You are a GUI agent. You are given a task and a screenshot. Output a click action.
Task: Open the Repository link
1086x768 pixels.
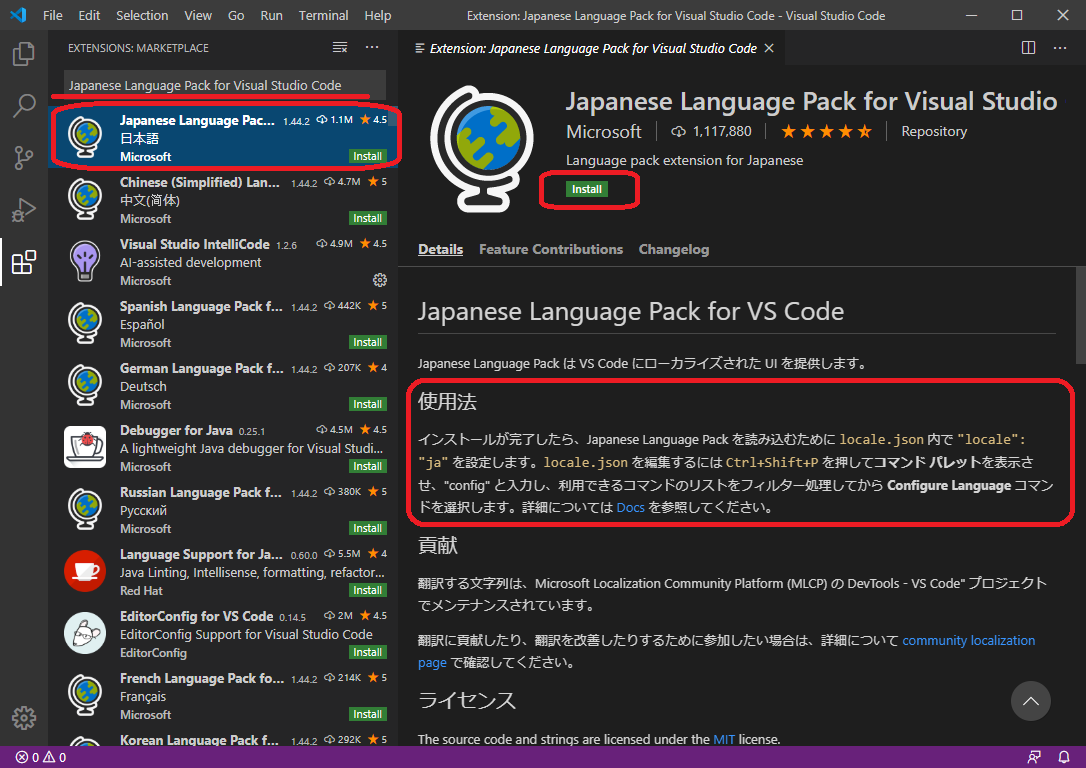(x=934, y=132)
